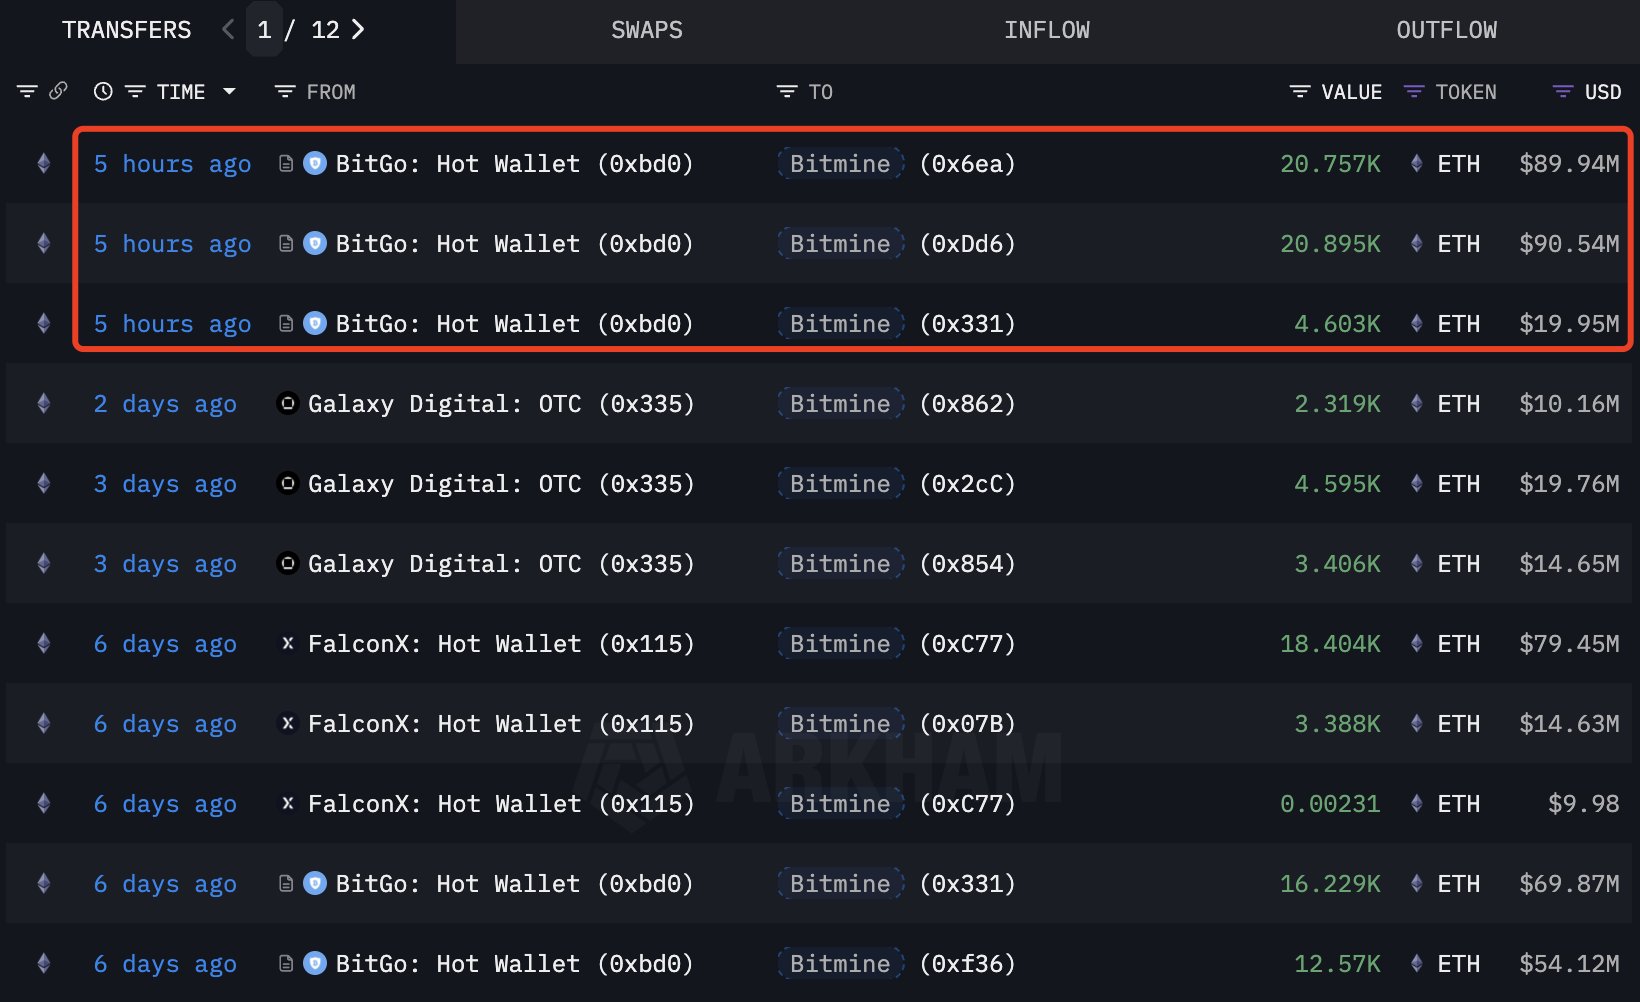Viewport: 1640px width, 1002px height.
Task: Switch to the SWAPS tab
Action: 646,30
